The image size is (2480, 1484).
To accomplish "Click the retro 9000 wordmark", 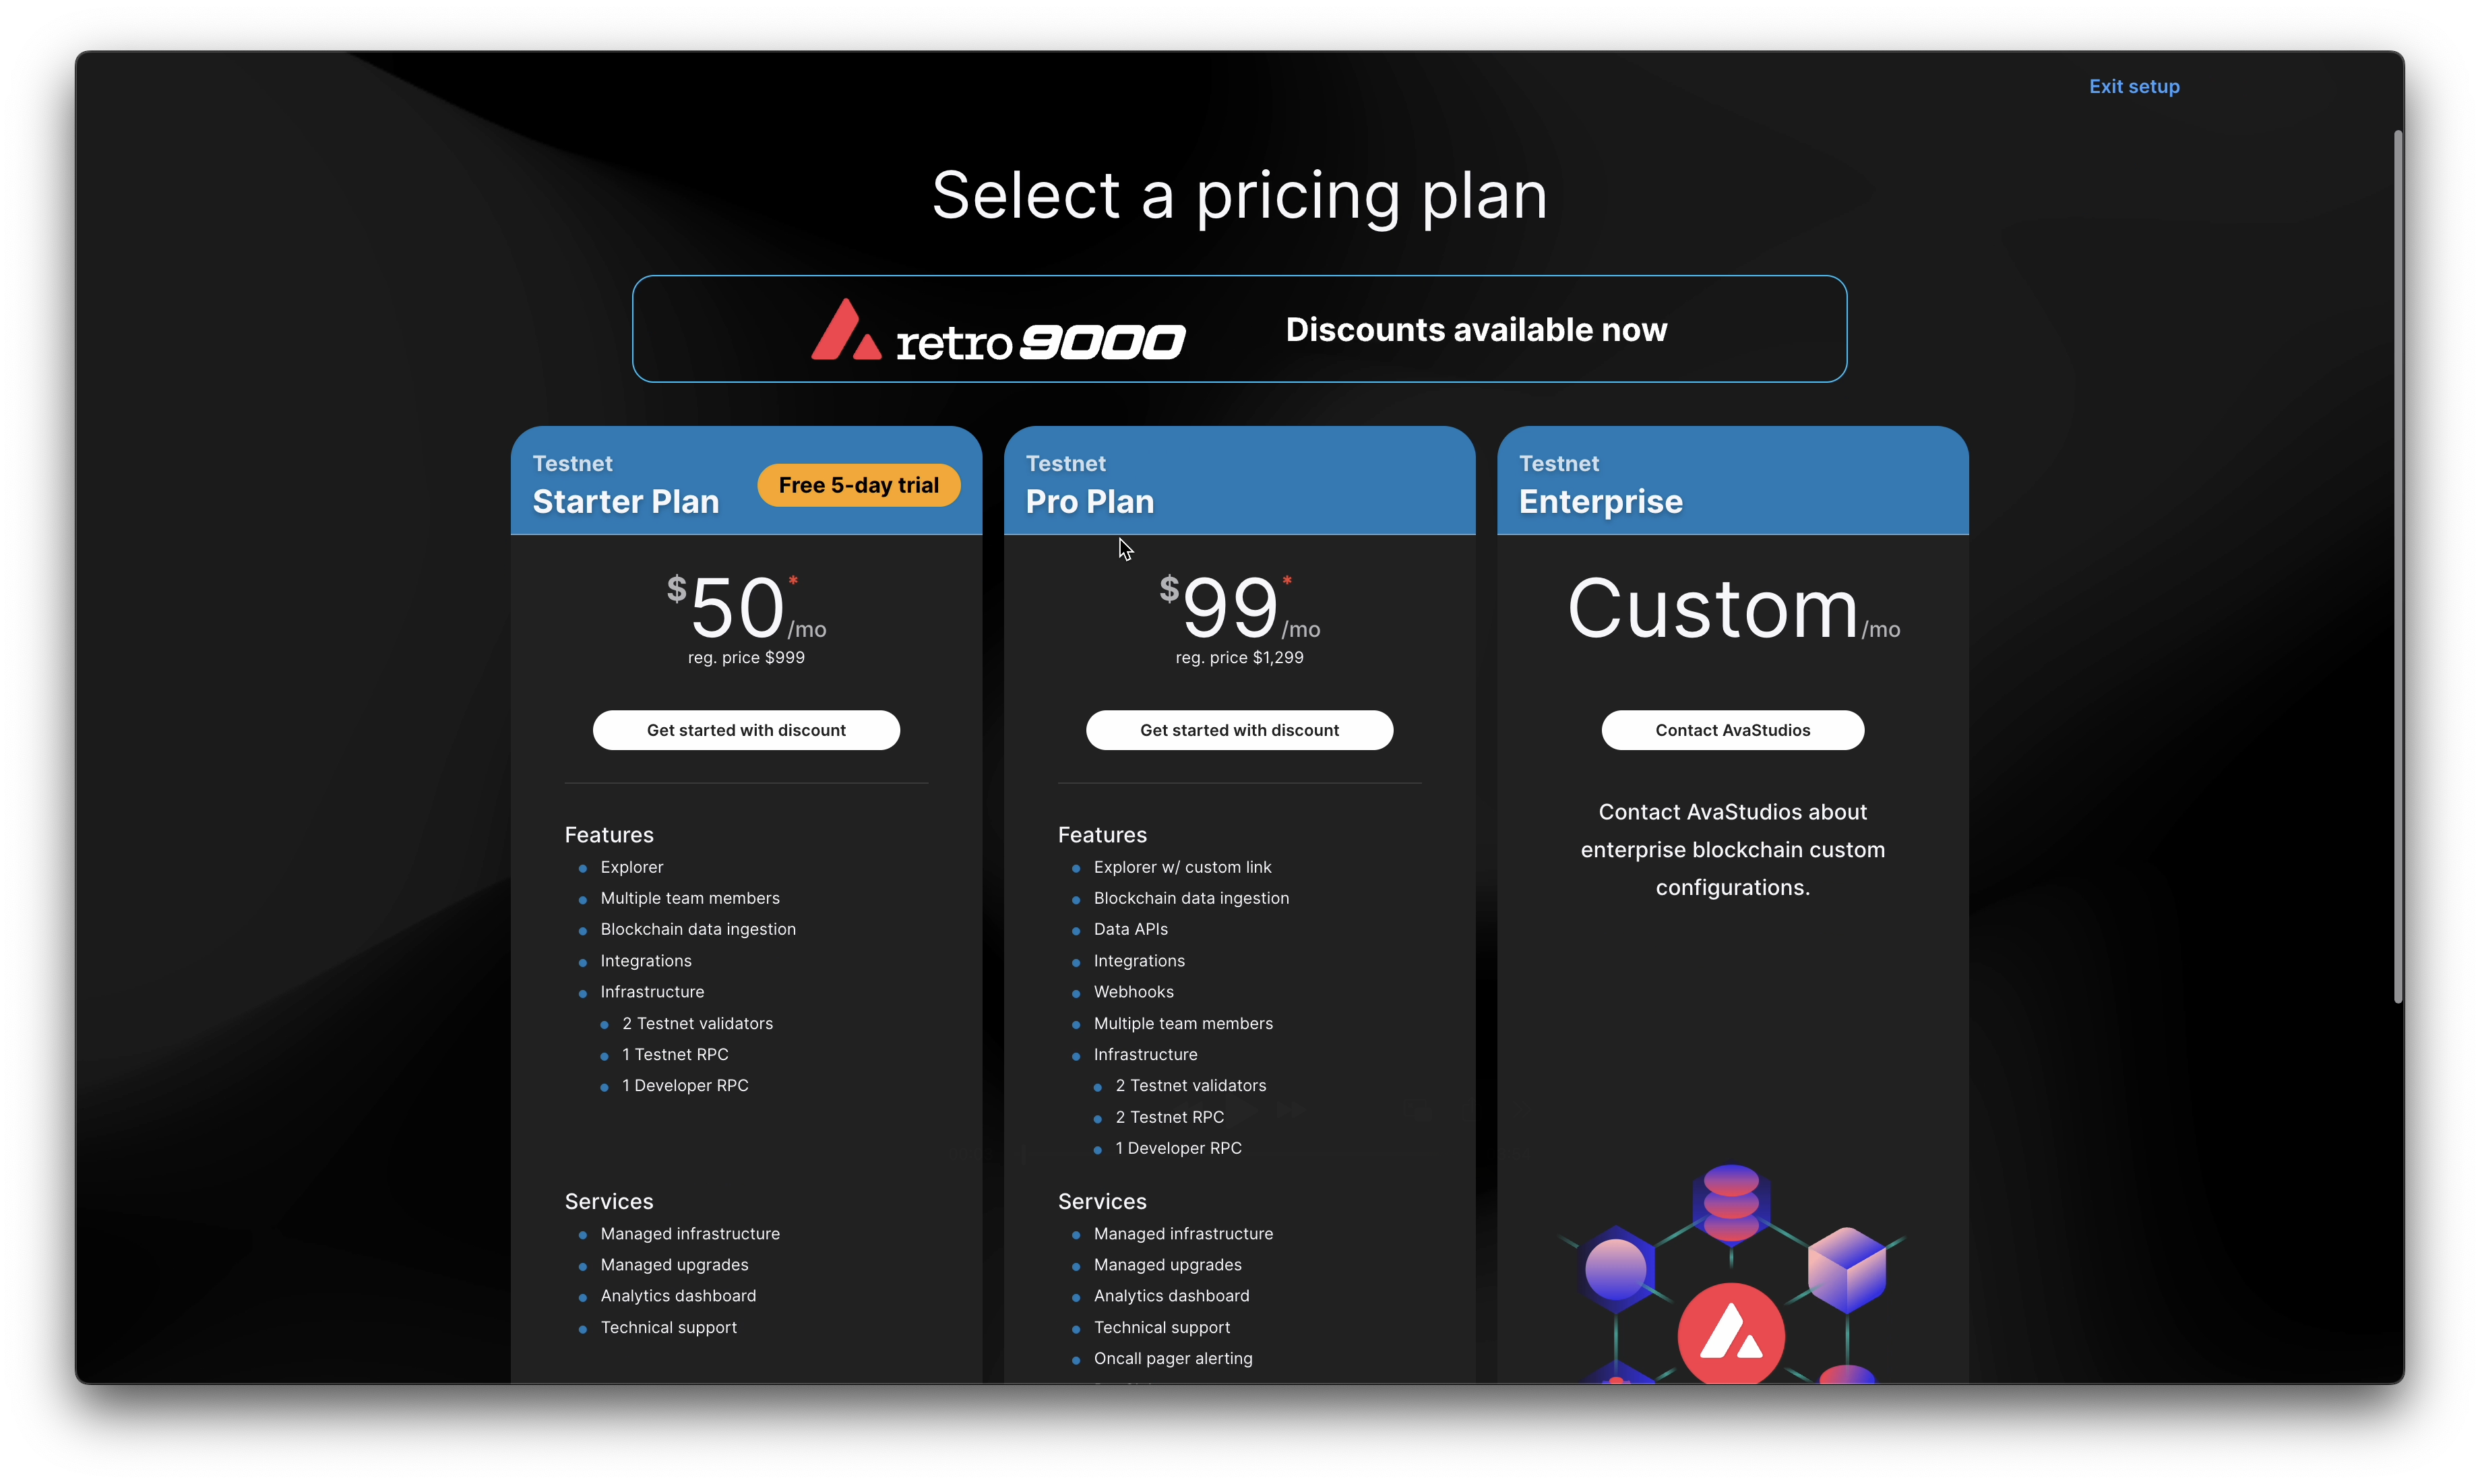I will (x=1040, y=342).
